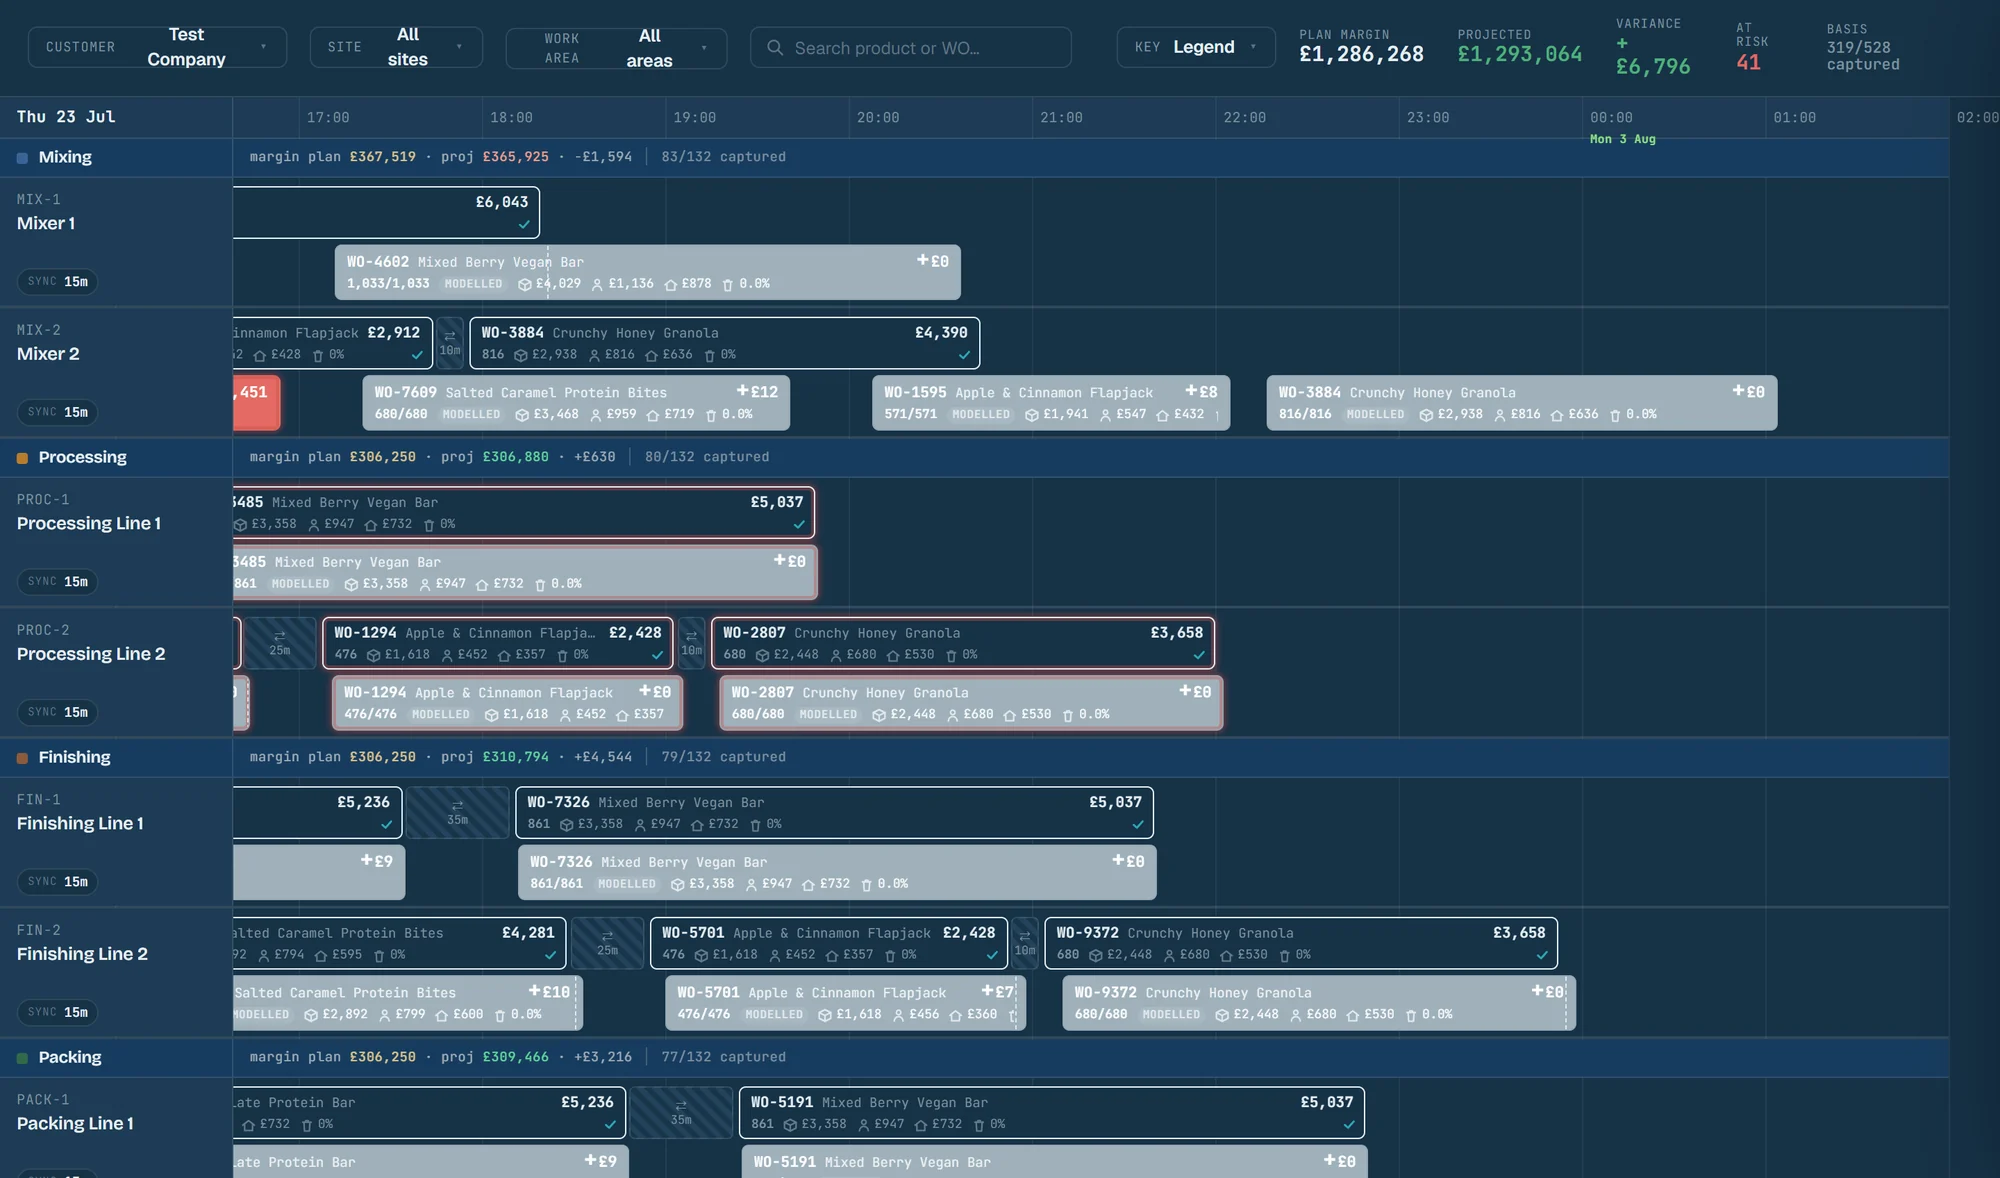
Task: Open the WO-1595 Apple & Cinnamon Flapjack card
Action: point(1051,403)
